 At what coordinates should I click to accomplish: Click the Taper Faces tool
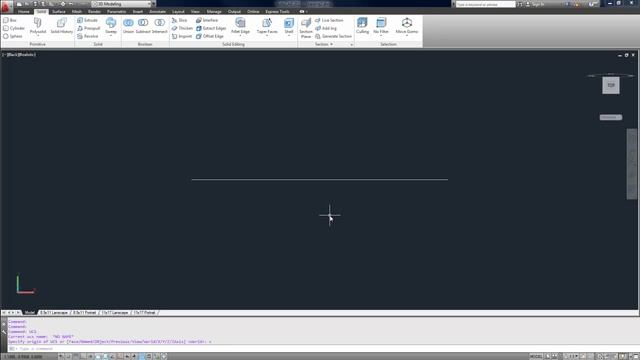(267, 25)
